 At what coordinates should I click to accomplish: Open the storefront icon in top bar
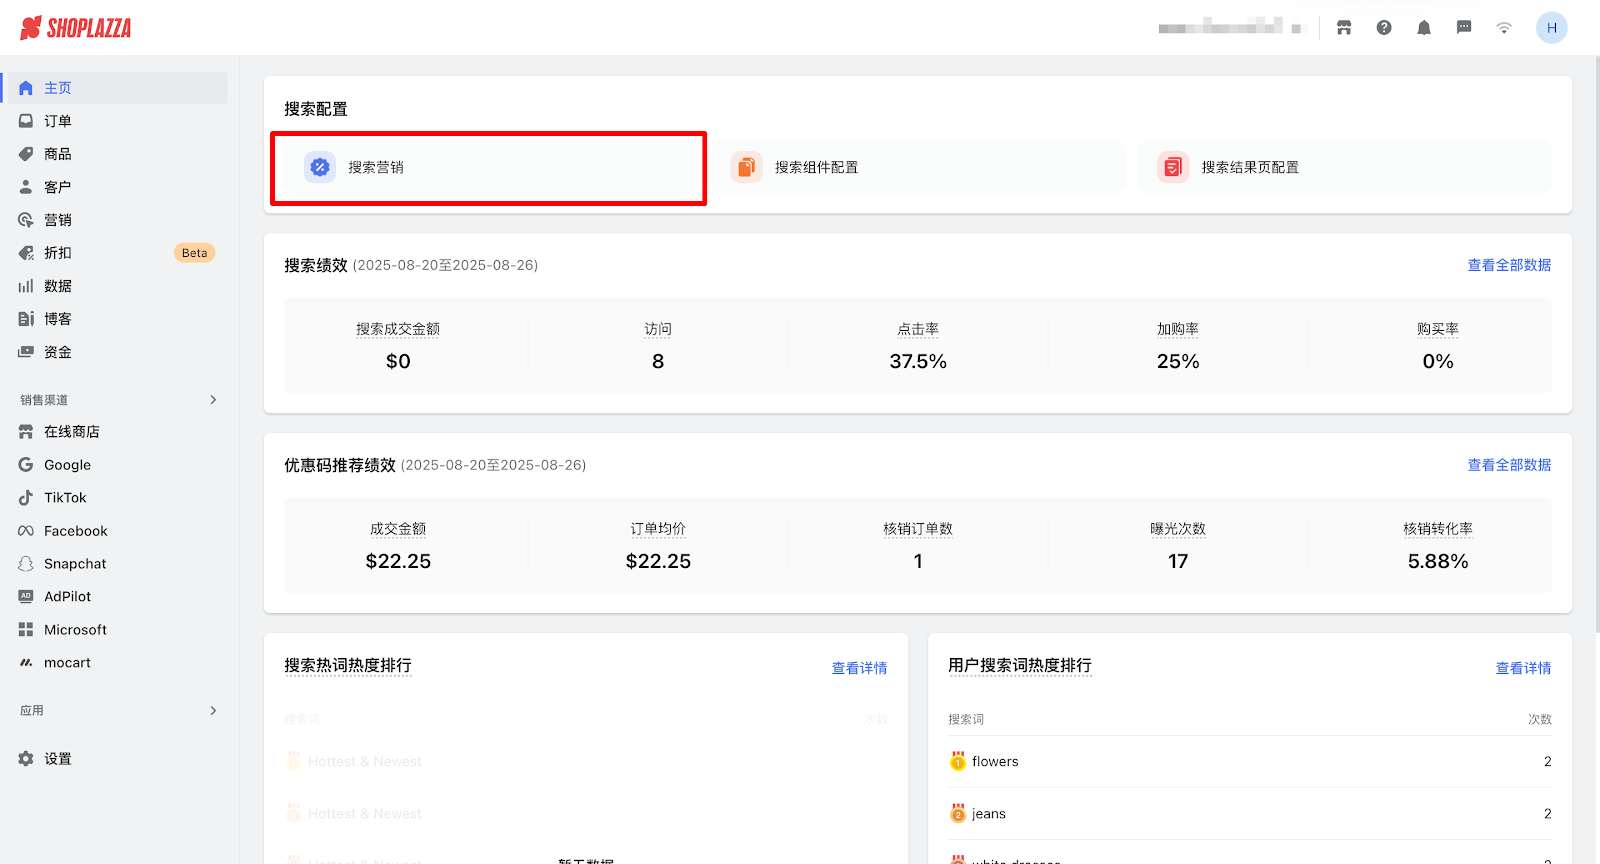pos(1344,28)
